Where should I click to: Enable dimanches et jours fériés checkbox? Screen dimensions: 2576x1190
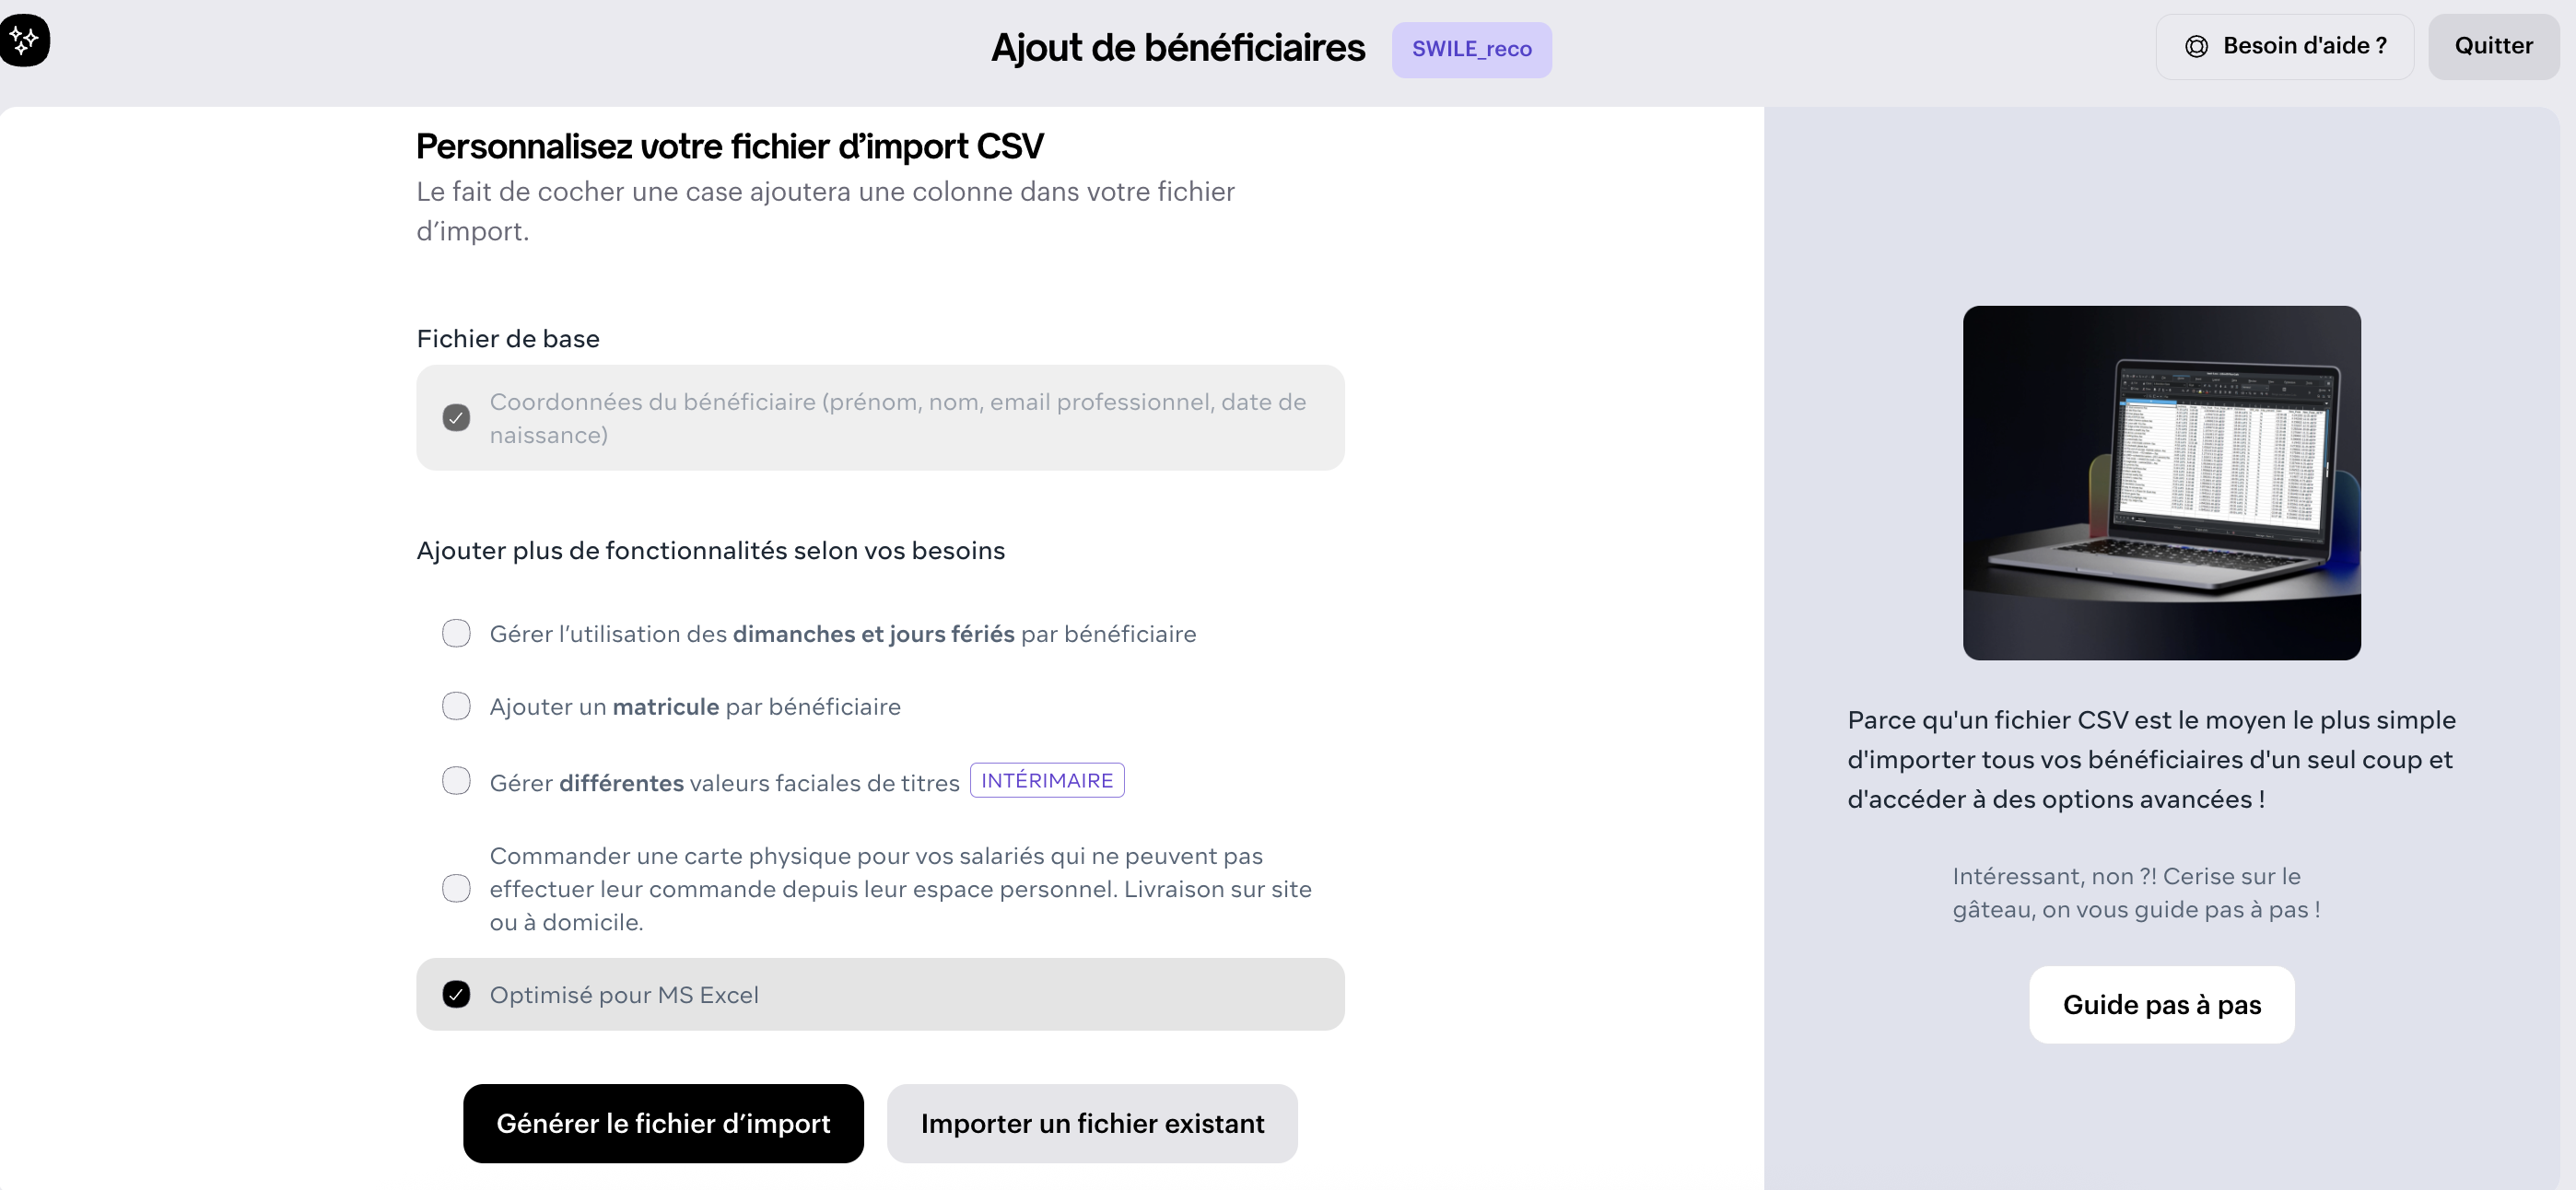coord(456,634)
